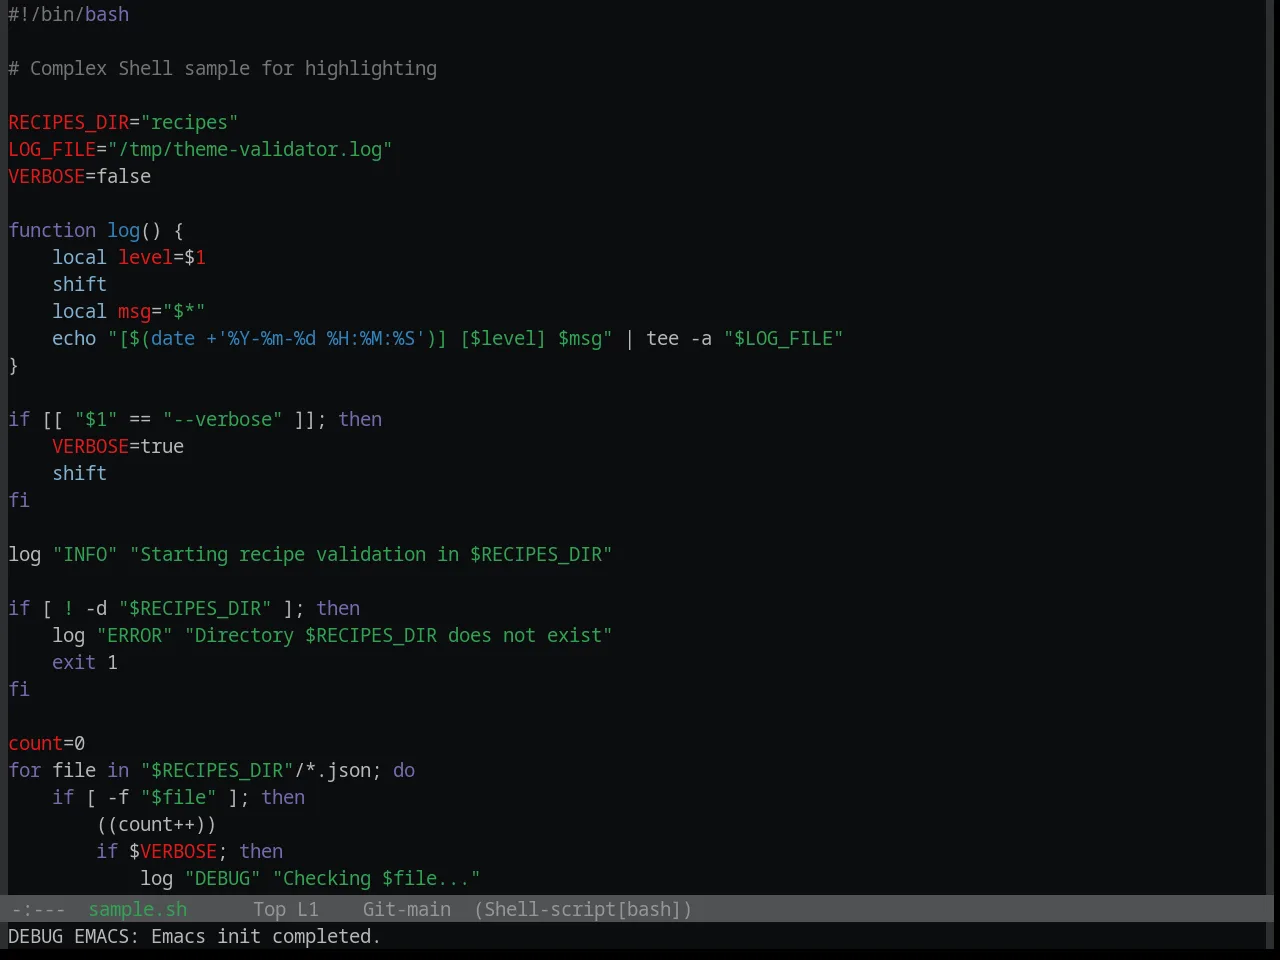Click the $VERBOSE variable in nested if
Viewport: 1280px width, 960px height.
coord(173,851)
